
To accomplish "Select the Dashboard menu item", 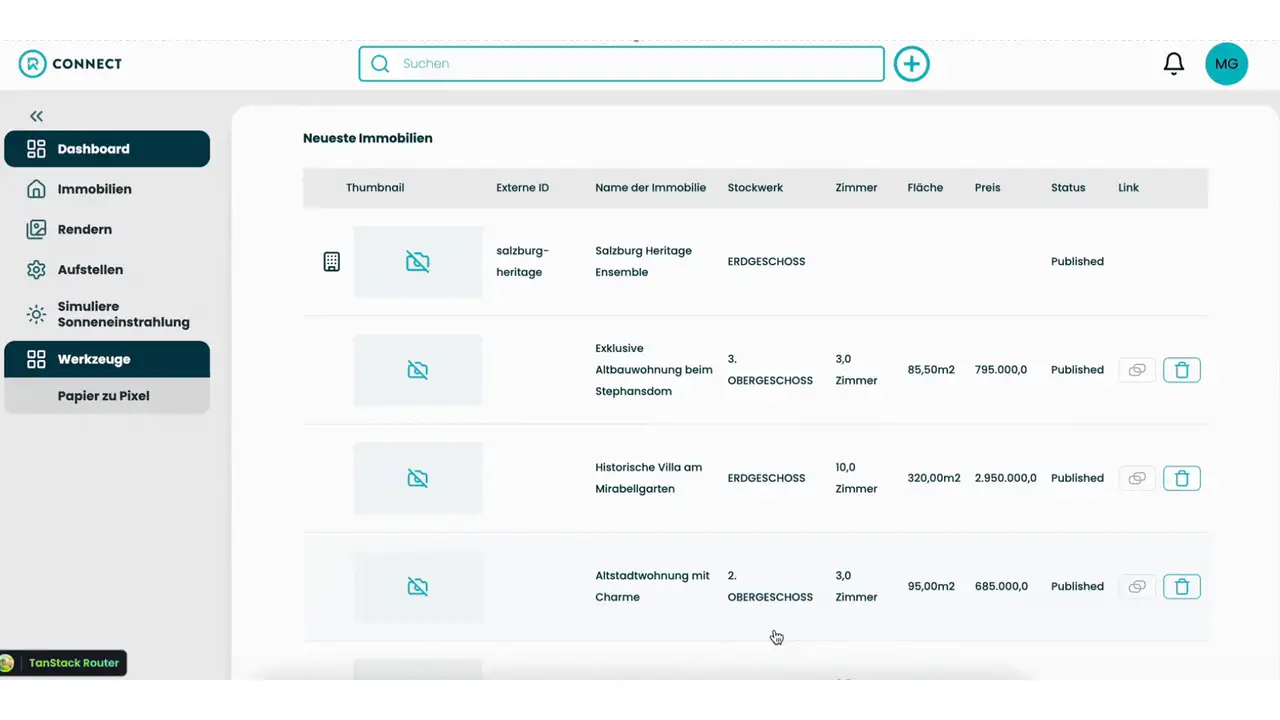I will pyautogui.click(x=107, y=149).
